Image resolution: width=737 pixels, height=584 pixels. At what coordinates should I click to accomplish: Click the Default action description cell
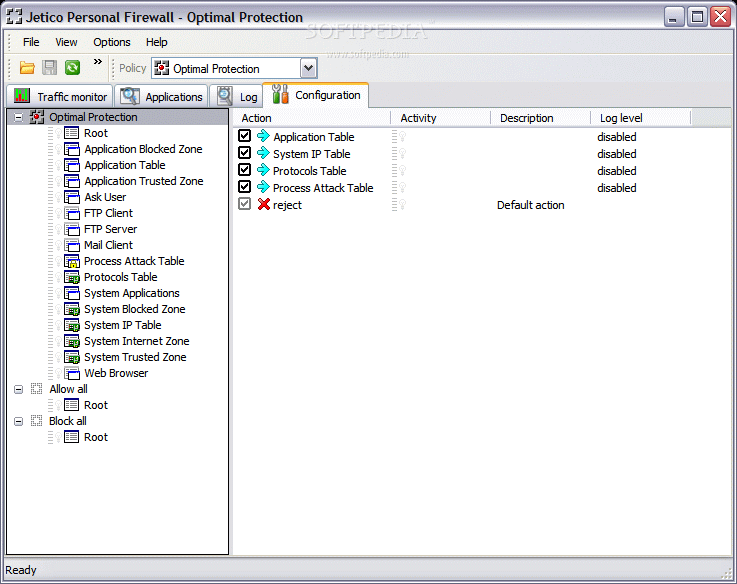pos(531,205)
